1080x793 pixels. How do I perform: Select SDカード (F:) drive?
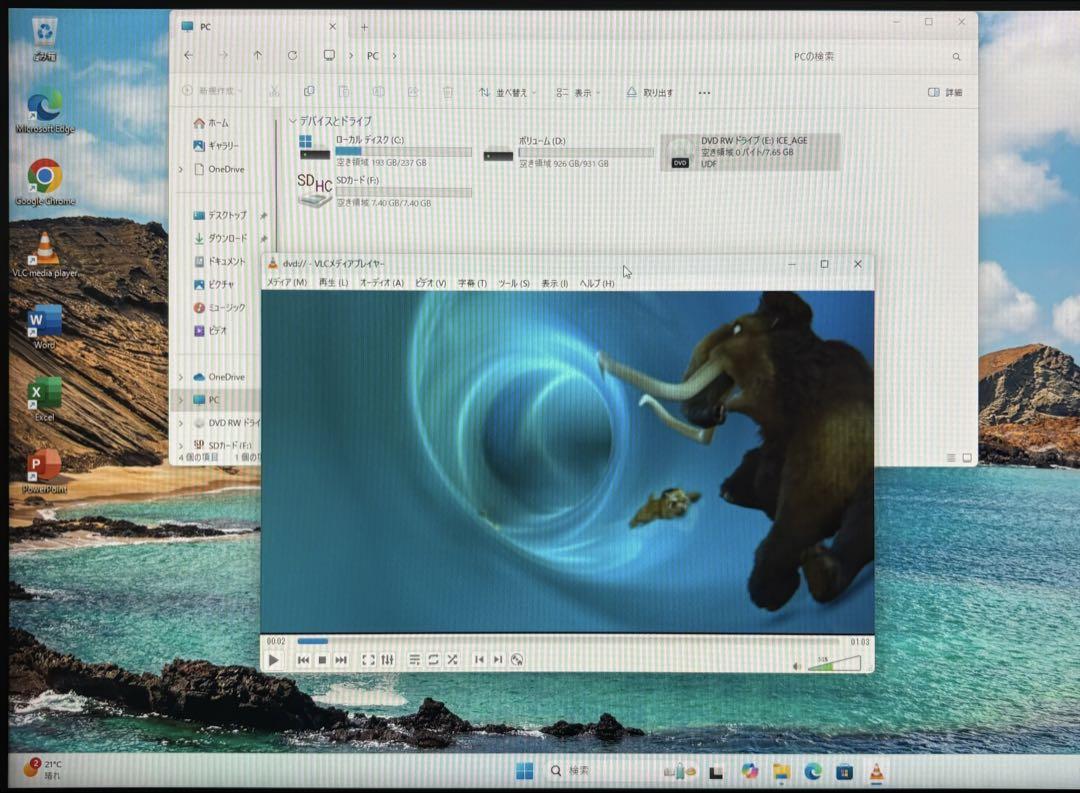[x=386, y=191]
